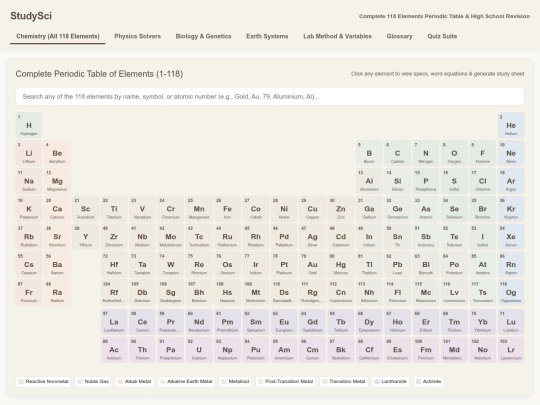
Task: Open the Uranium (U) tile
Action: 199,350
